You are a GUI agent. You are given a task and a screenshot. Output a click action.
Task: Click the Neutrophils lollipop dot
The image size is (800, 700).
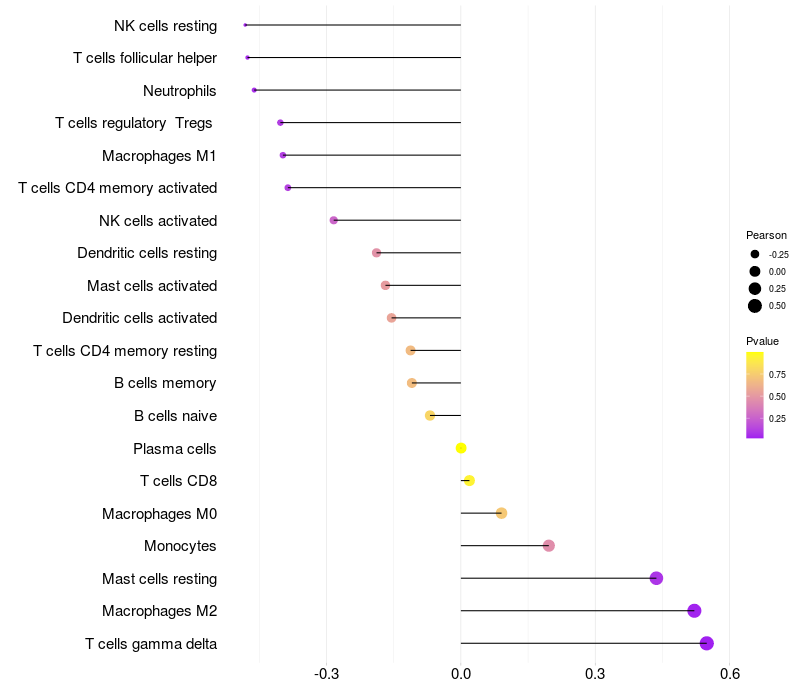tap(254, 90)
